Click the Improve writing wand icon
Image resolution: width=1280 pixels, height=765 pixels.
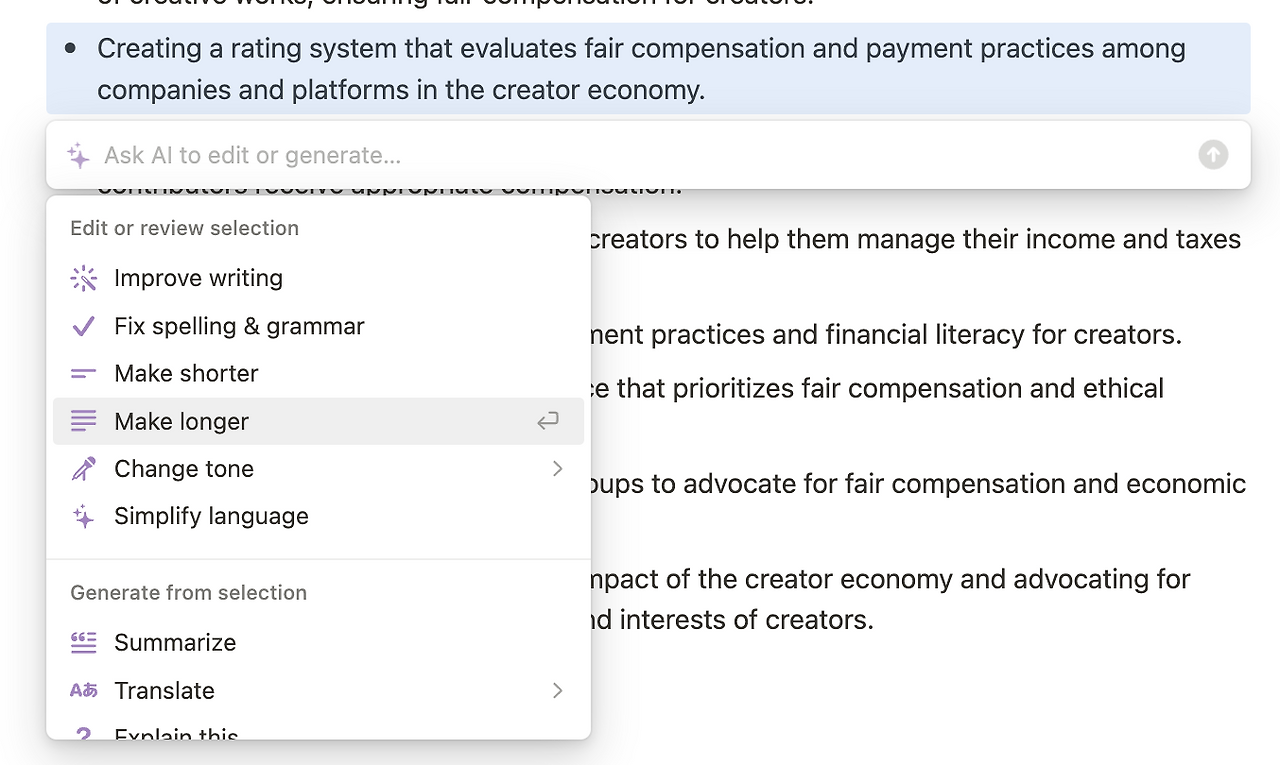tap(84, 278)
